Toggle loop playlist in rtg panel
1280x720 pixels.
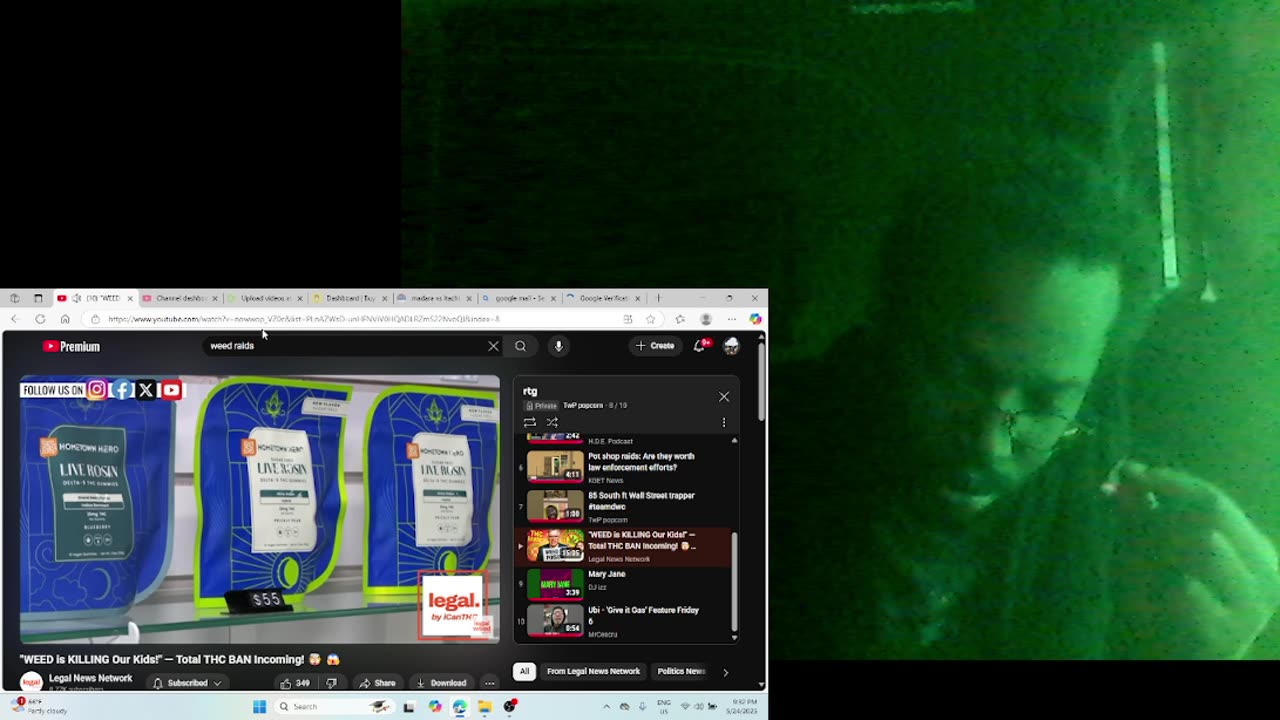[x=530, y=422]
